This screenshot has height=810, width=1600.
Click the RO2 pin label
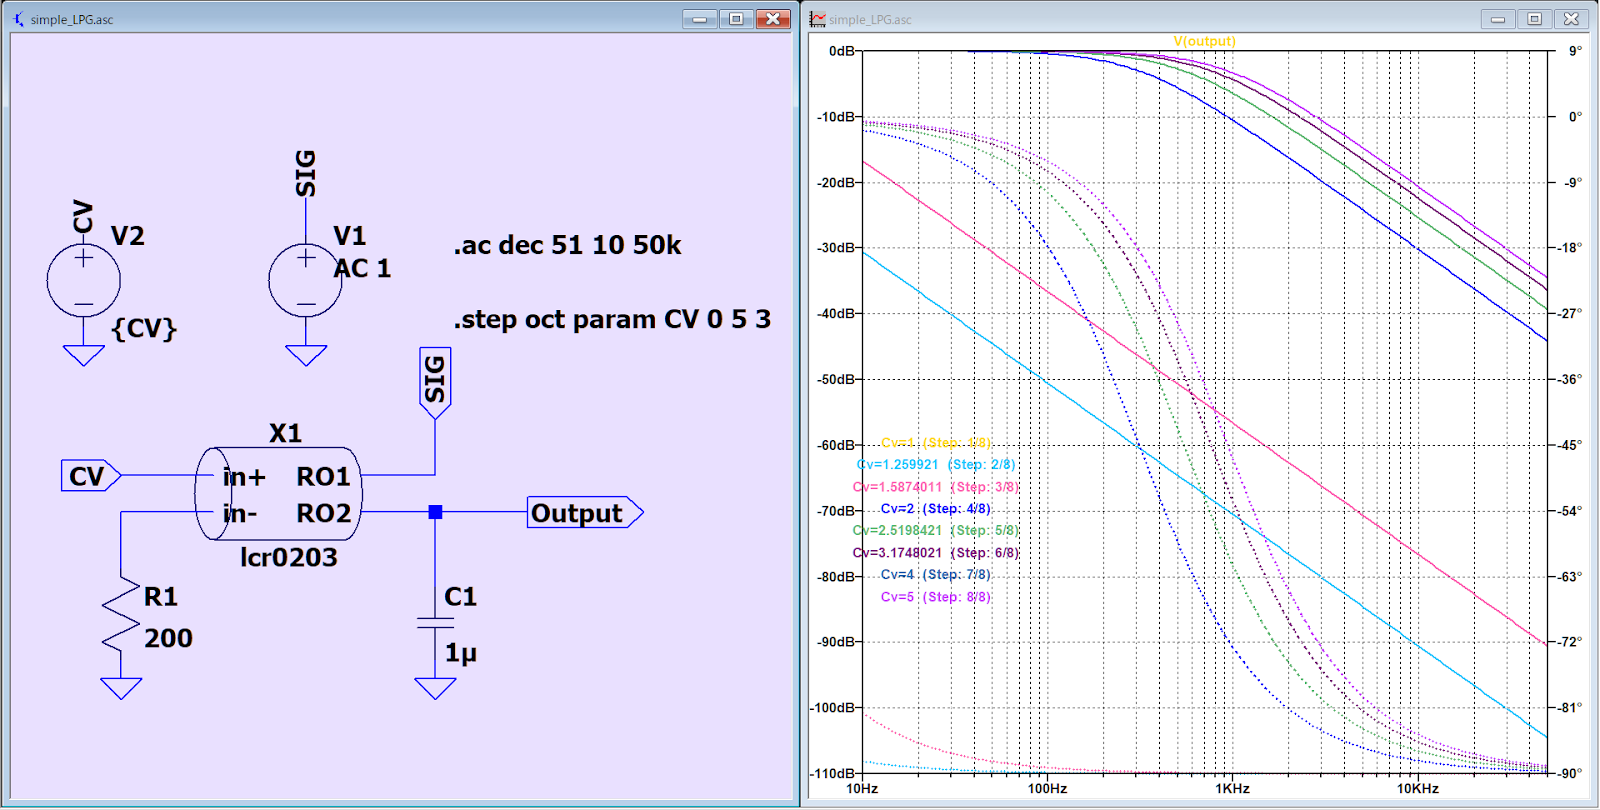324,514
